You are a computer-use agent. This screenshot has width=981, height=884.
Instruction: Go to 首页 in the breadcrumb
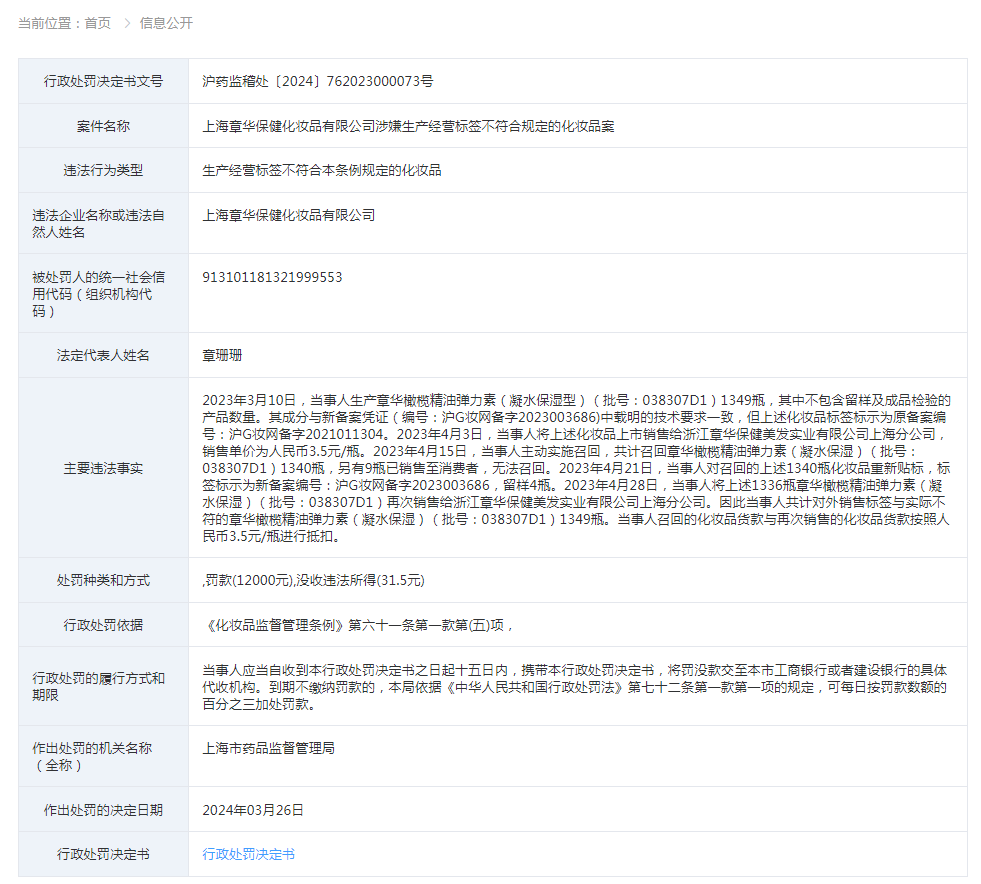point(98,23)
